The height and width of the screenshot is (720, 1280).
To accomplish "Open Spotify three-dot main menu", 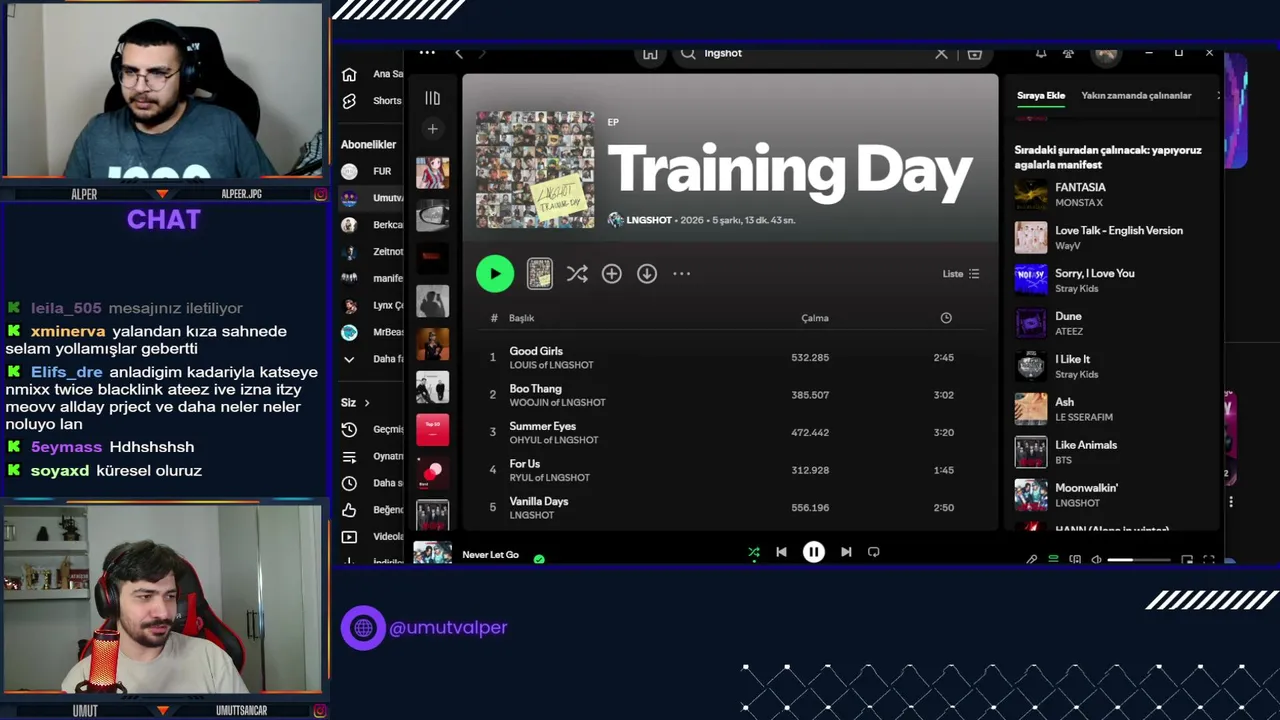I will point(427,53).
